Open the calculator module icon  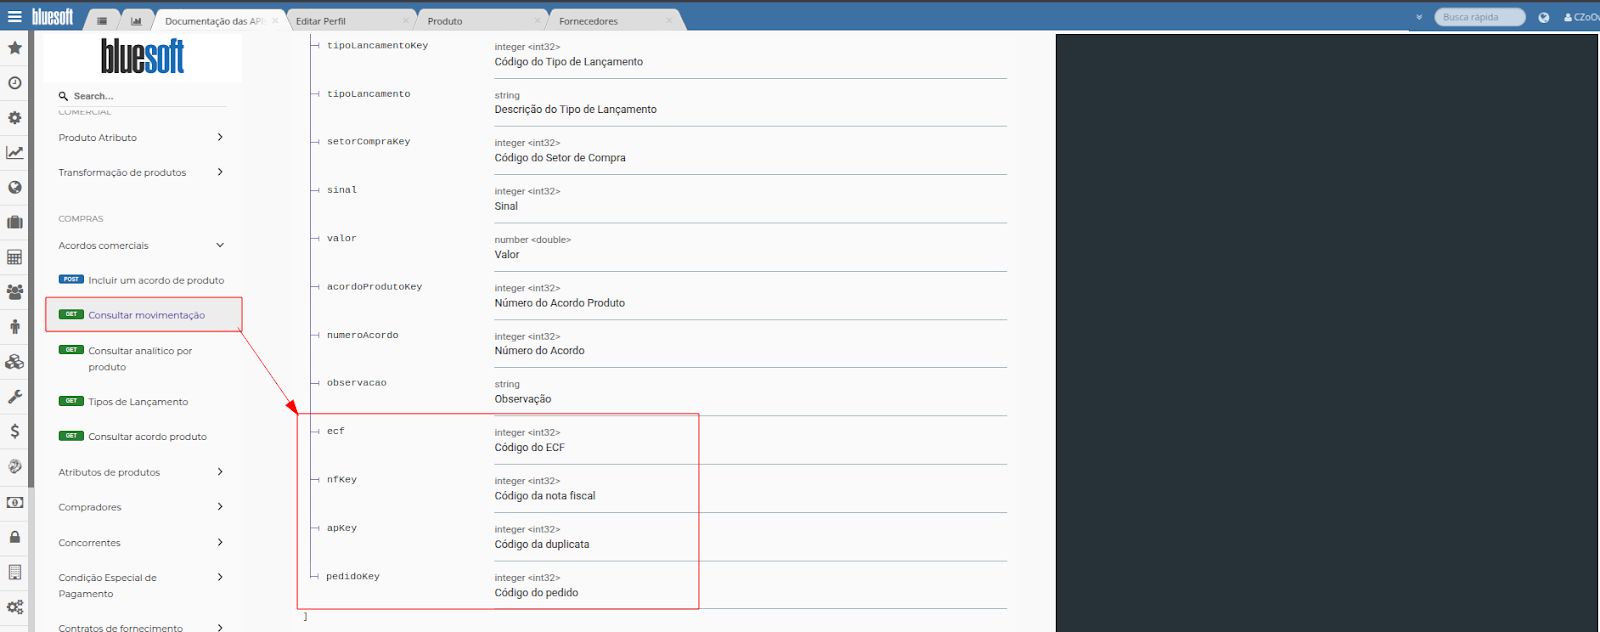(x=15, y=257)
